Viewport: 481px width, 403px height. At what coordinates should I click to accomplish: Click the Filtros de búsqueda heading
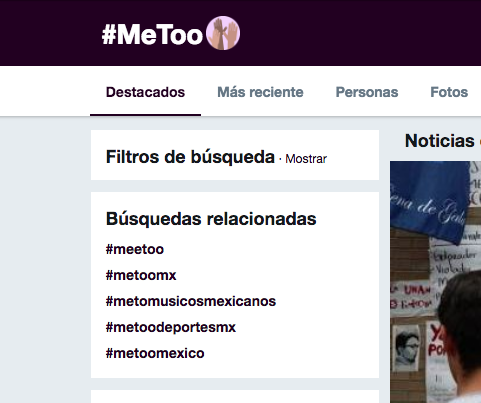click(190, 157)
